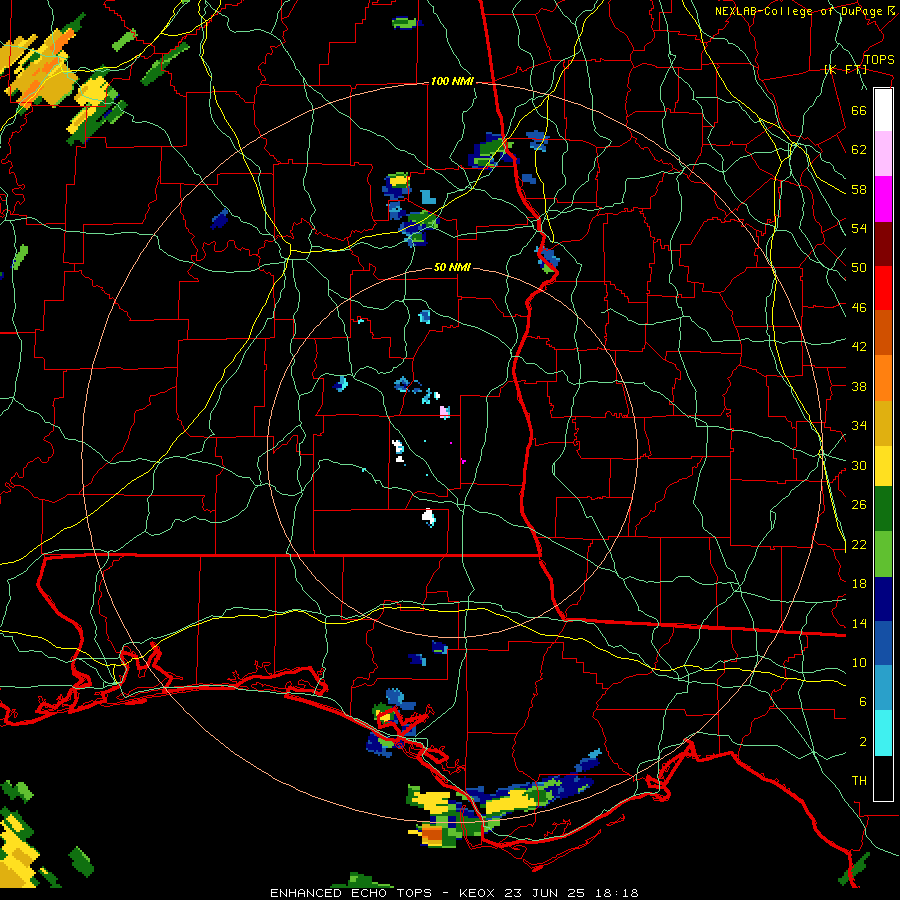Select the '54' legend value
The height and width of the screenshot is (900, 900).
click(859, 228)
